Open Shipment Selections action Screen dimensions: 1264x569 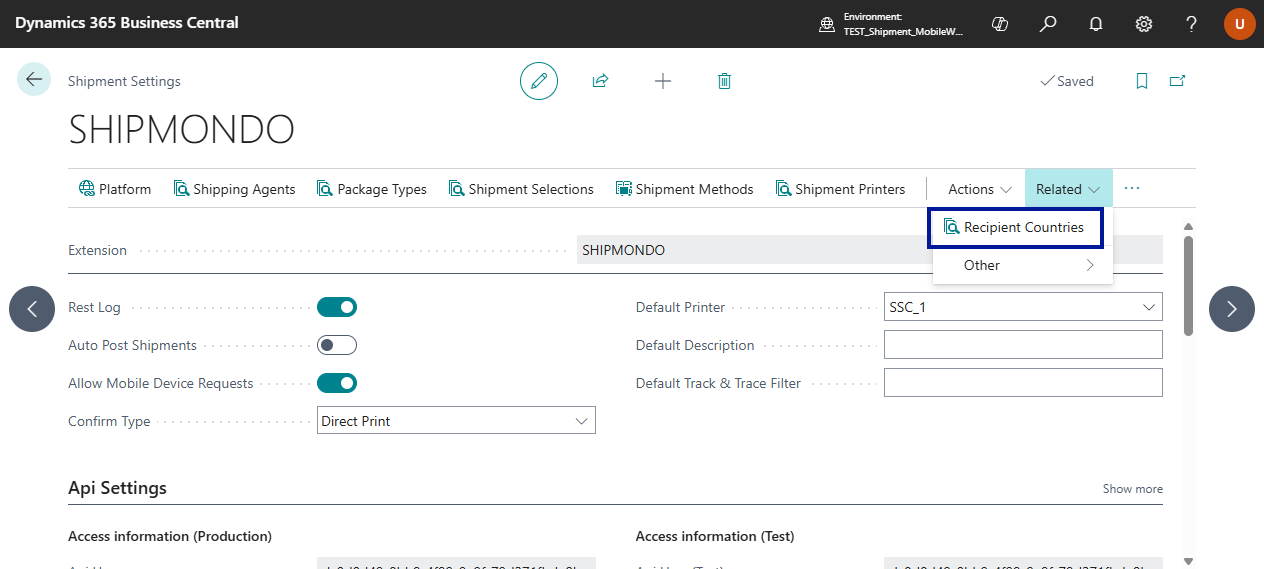(521, 189)
